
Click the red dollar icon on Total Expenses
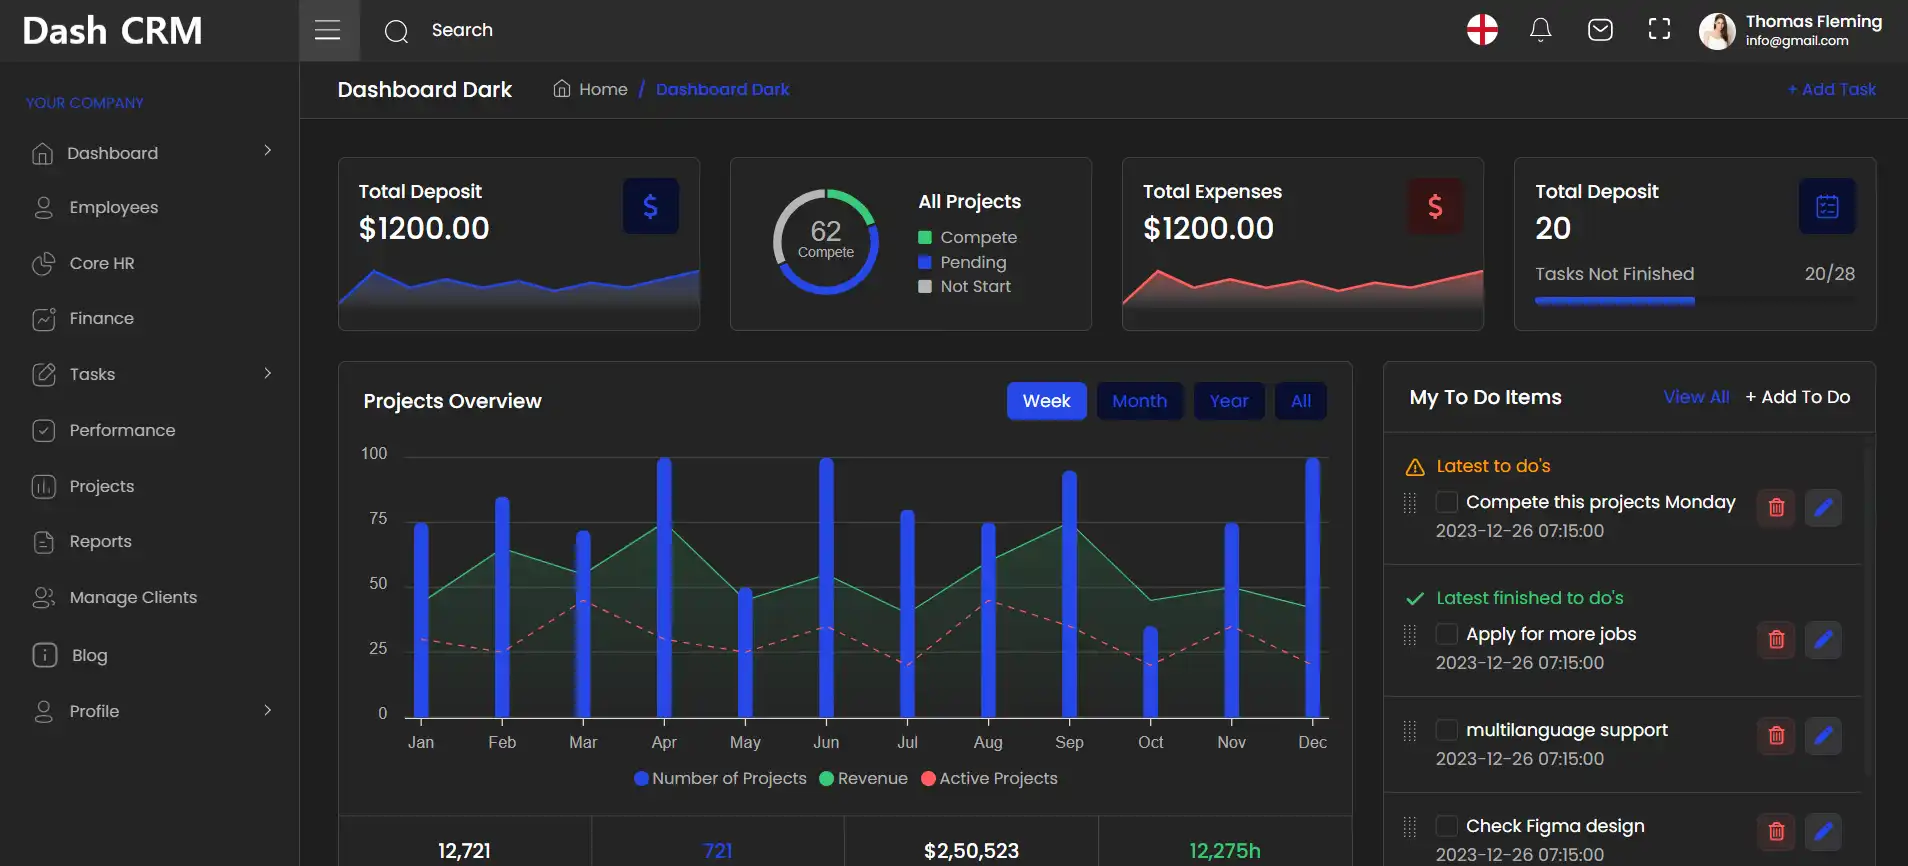pos(1435,206)
